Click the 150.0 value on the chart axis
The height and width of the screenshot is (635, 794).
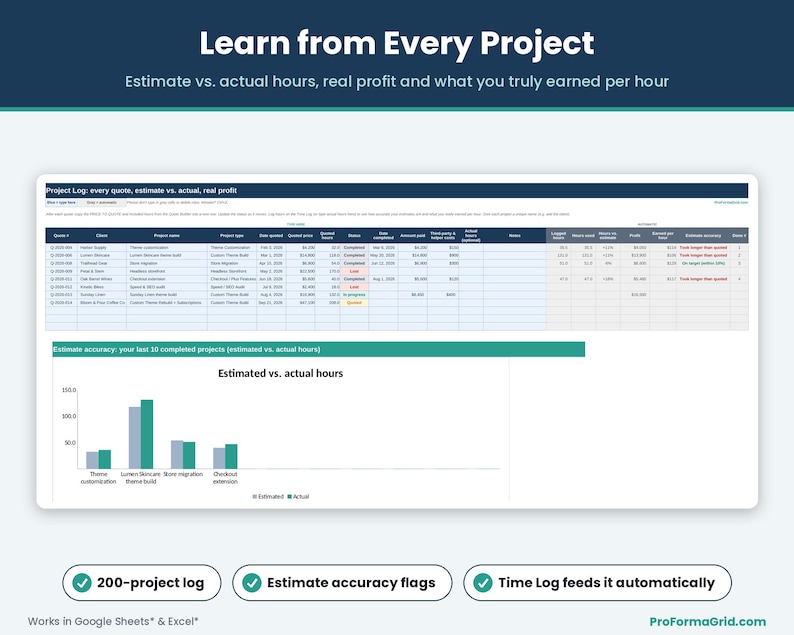point(69,390)
